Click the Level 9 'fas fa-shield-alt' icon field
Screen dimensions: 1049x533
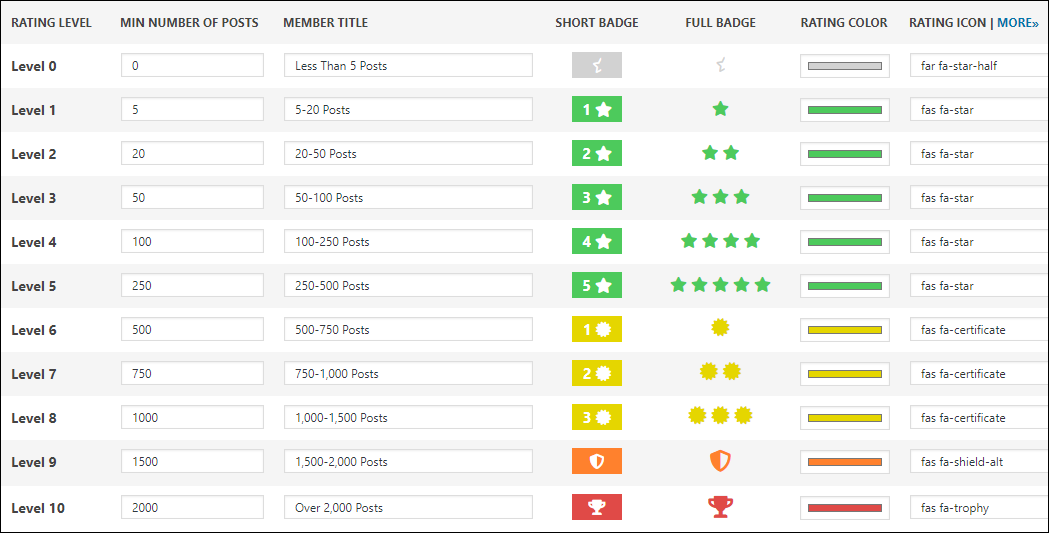(x=978, y=462)
